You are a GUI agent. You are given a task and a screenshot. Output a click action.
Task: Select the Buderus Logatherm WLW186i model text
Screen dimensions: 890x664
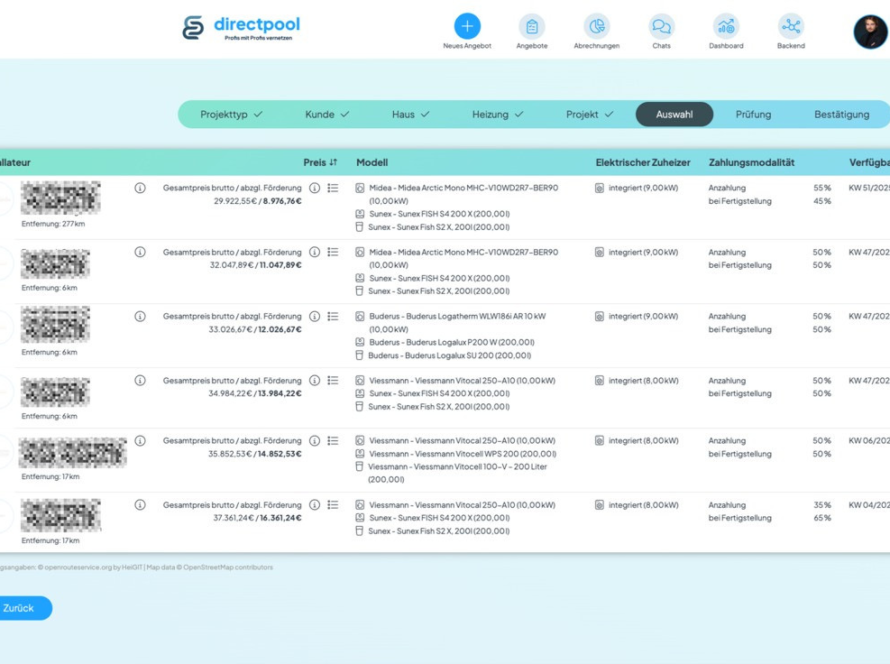click(x=457, y=316)
